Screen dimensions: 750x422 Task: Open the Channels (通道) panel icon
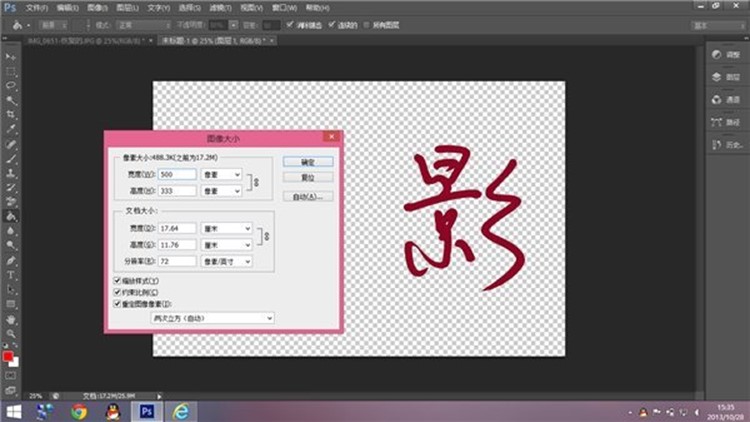tap(717, 100)
